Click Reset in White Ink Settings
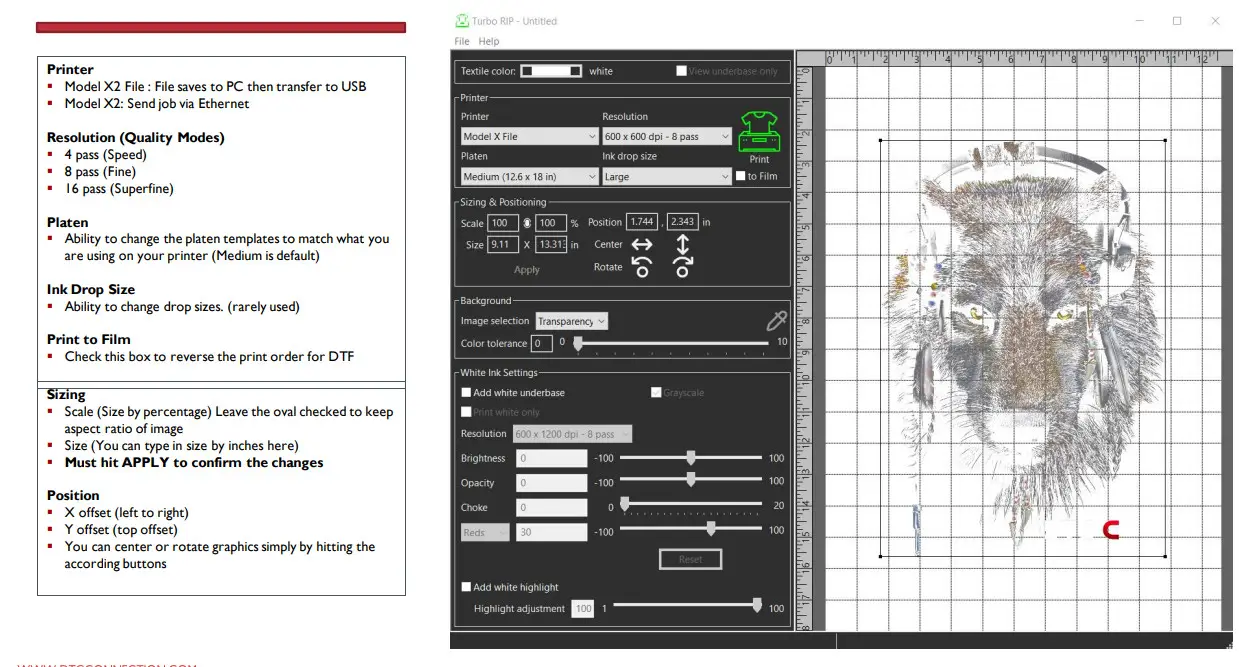The width and height of the screenshot is (1239, 667). click(x=690, y=558)
